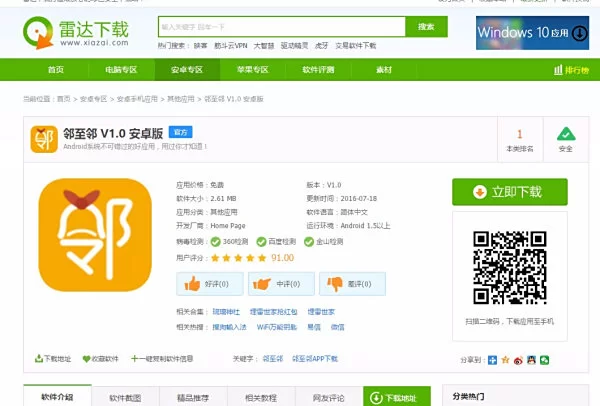
Task: Click 安卓手机应用 in the breadcrumb
Action: (137, 99)
